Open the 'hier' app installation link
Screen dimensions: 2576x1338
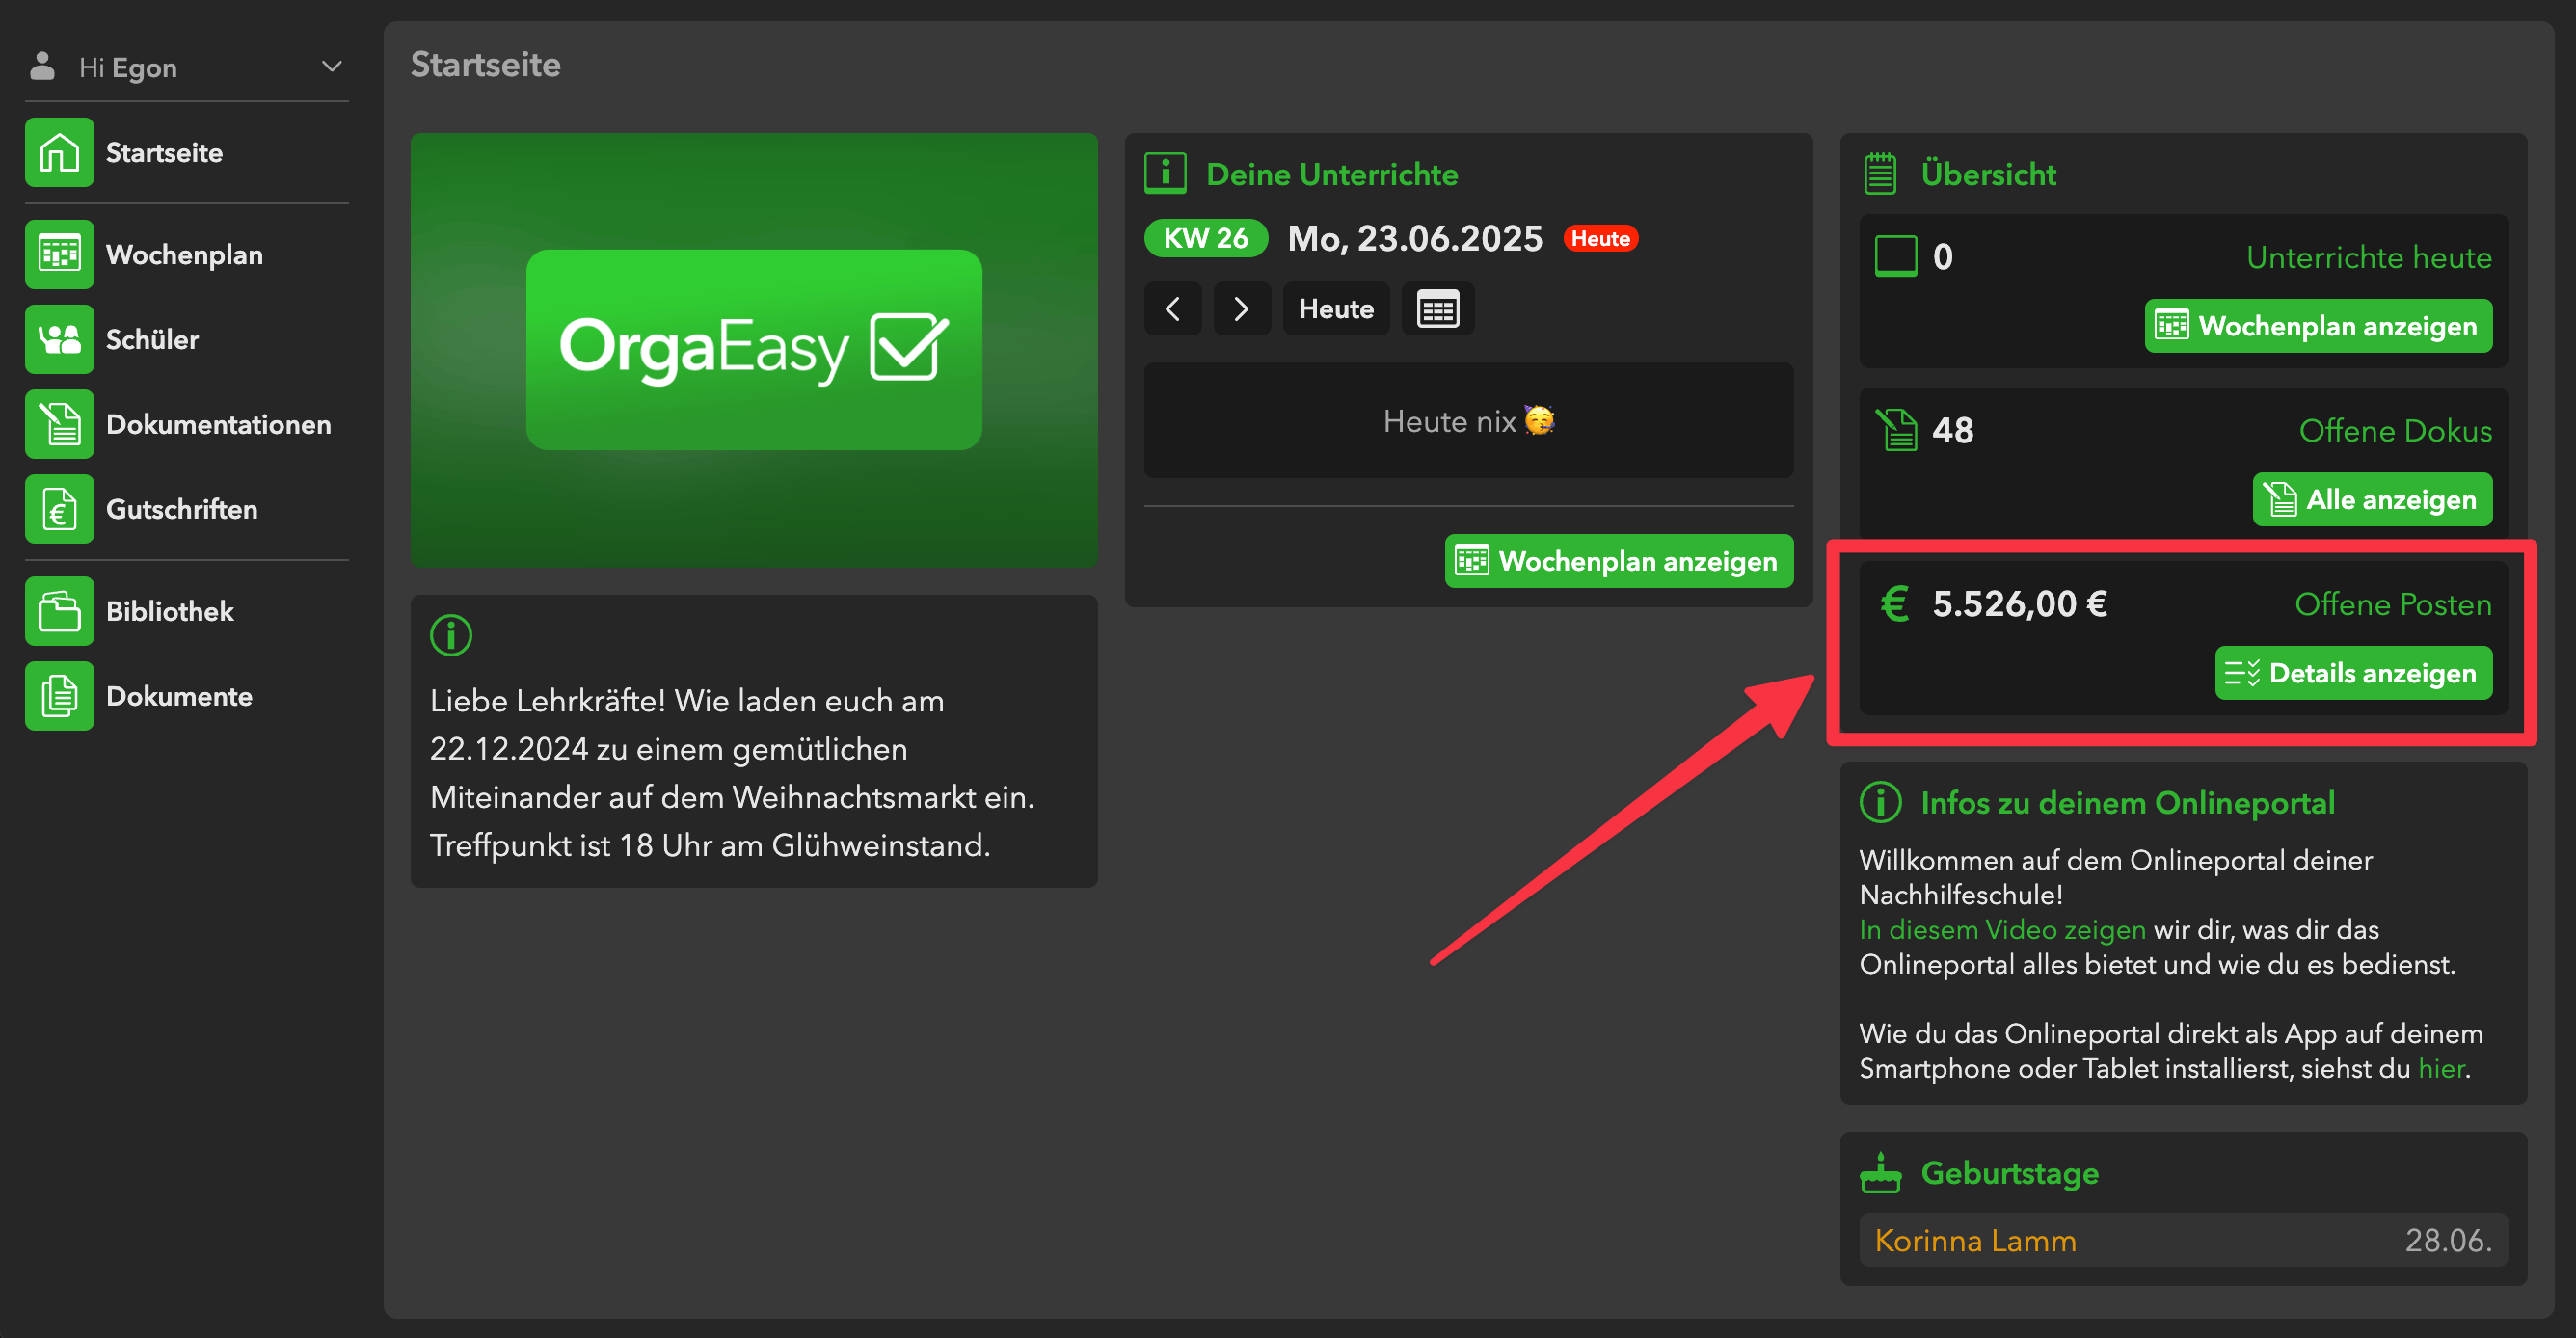point(2441,1068)
